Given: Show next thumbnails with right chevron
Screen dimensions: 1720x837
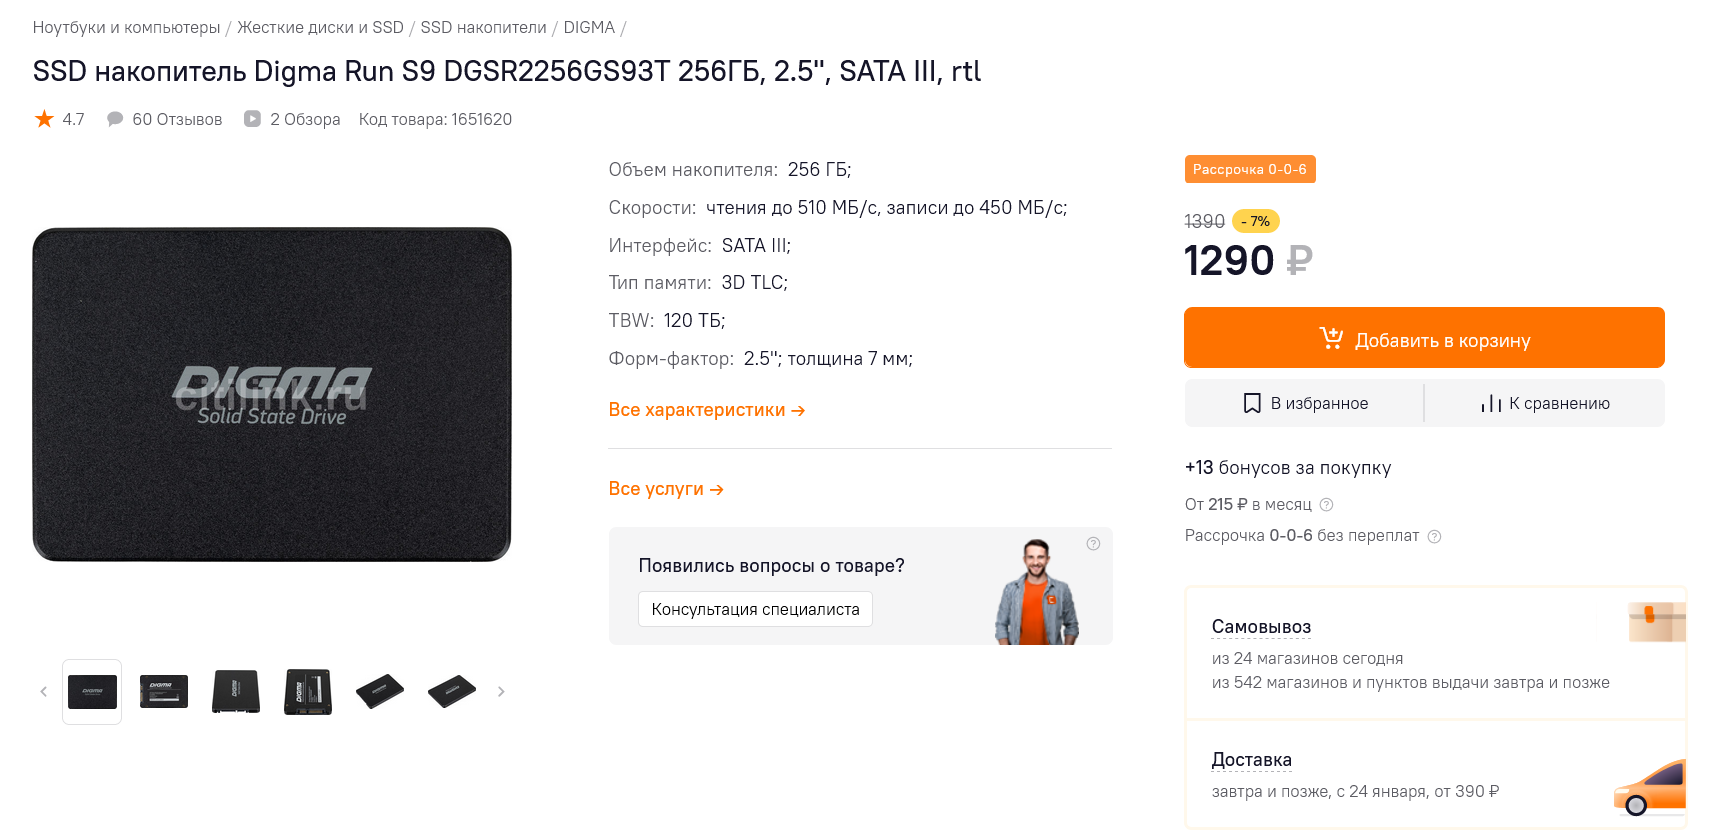Looking at the screenshot, I should 501,692.
